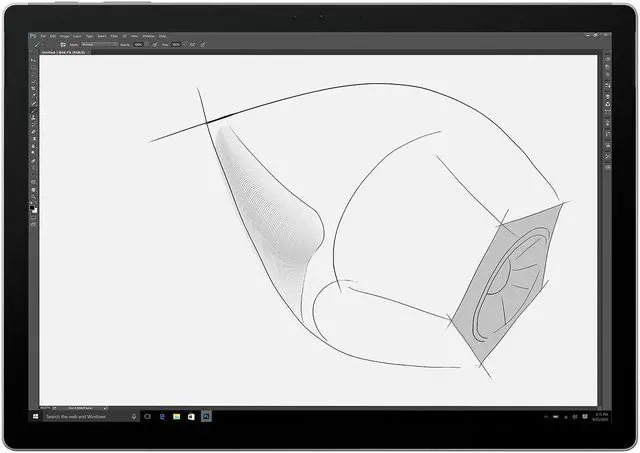Select the Brush tool in the left toolbar
This screenshot has width=640, height=453.
click(35, 111)
